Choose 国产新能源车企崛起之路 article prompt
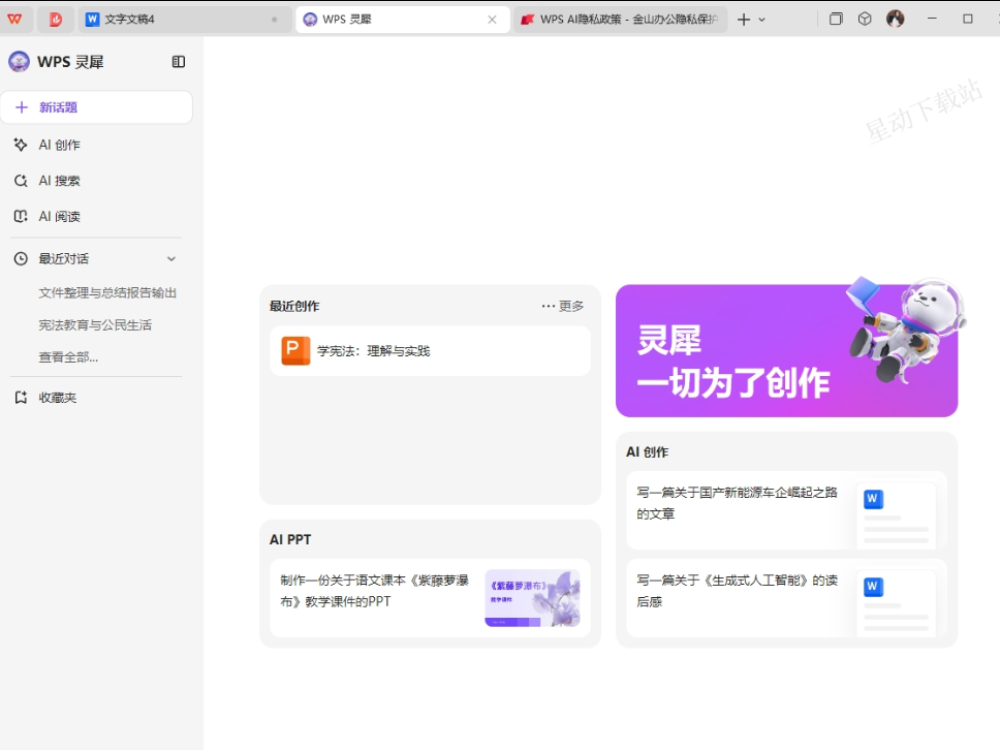Viewport: 1000px width, 750px height. pyautogui.click(x=786, y=510)
